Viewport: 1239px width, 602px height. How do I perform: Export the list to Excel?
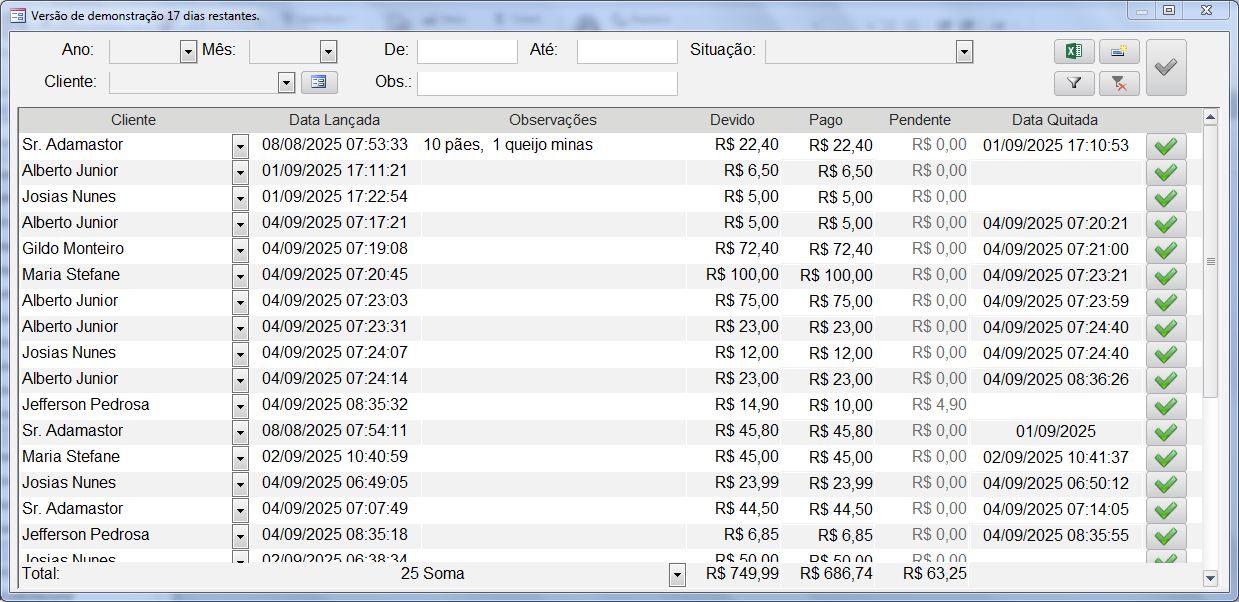coord(1074,52)
